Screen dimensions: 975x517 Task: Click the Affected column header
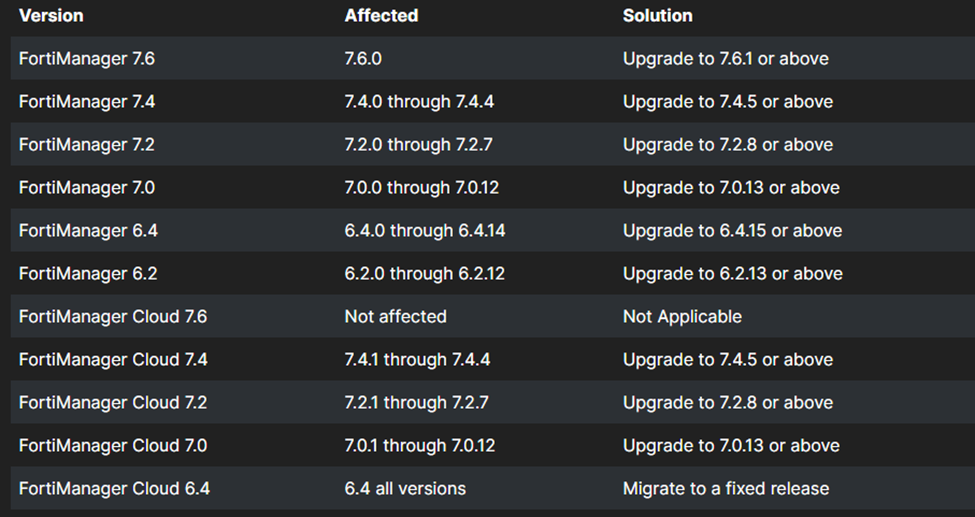381,16
